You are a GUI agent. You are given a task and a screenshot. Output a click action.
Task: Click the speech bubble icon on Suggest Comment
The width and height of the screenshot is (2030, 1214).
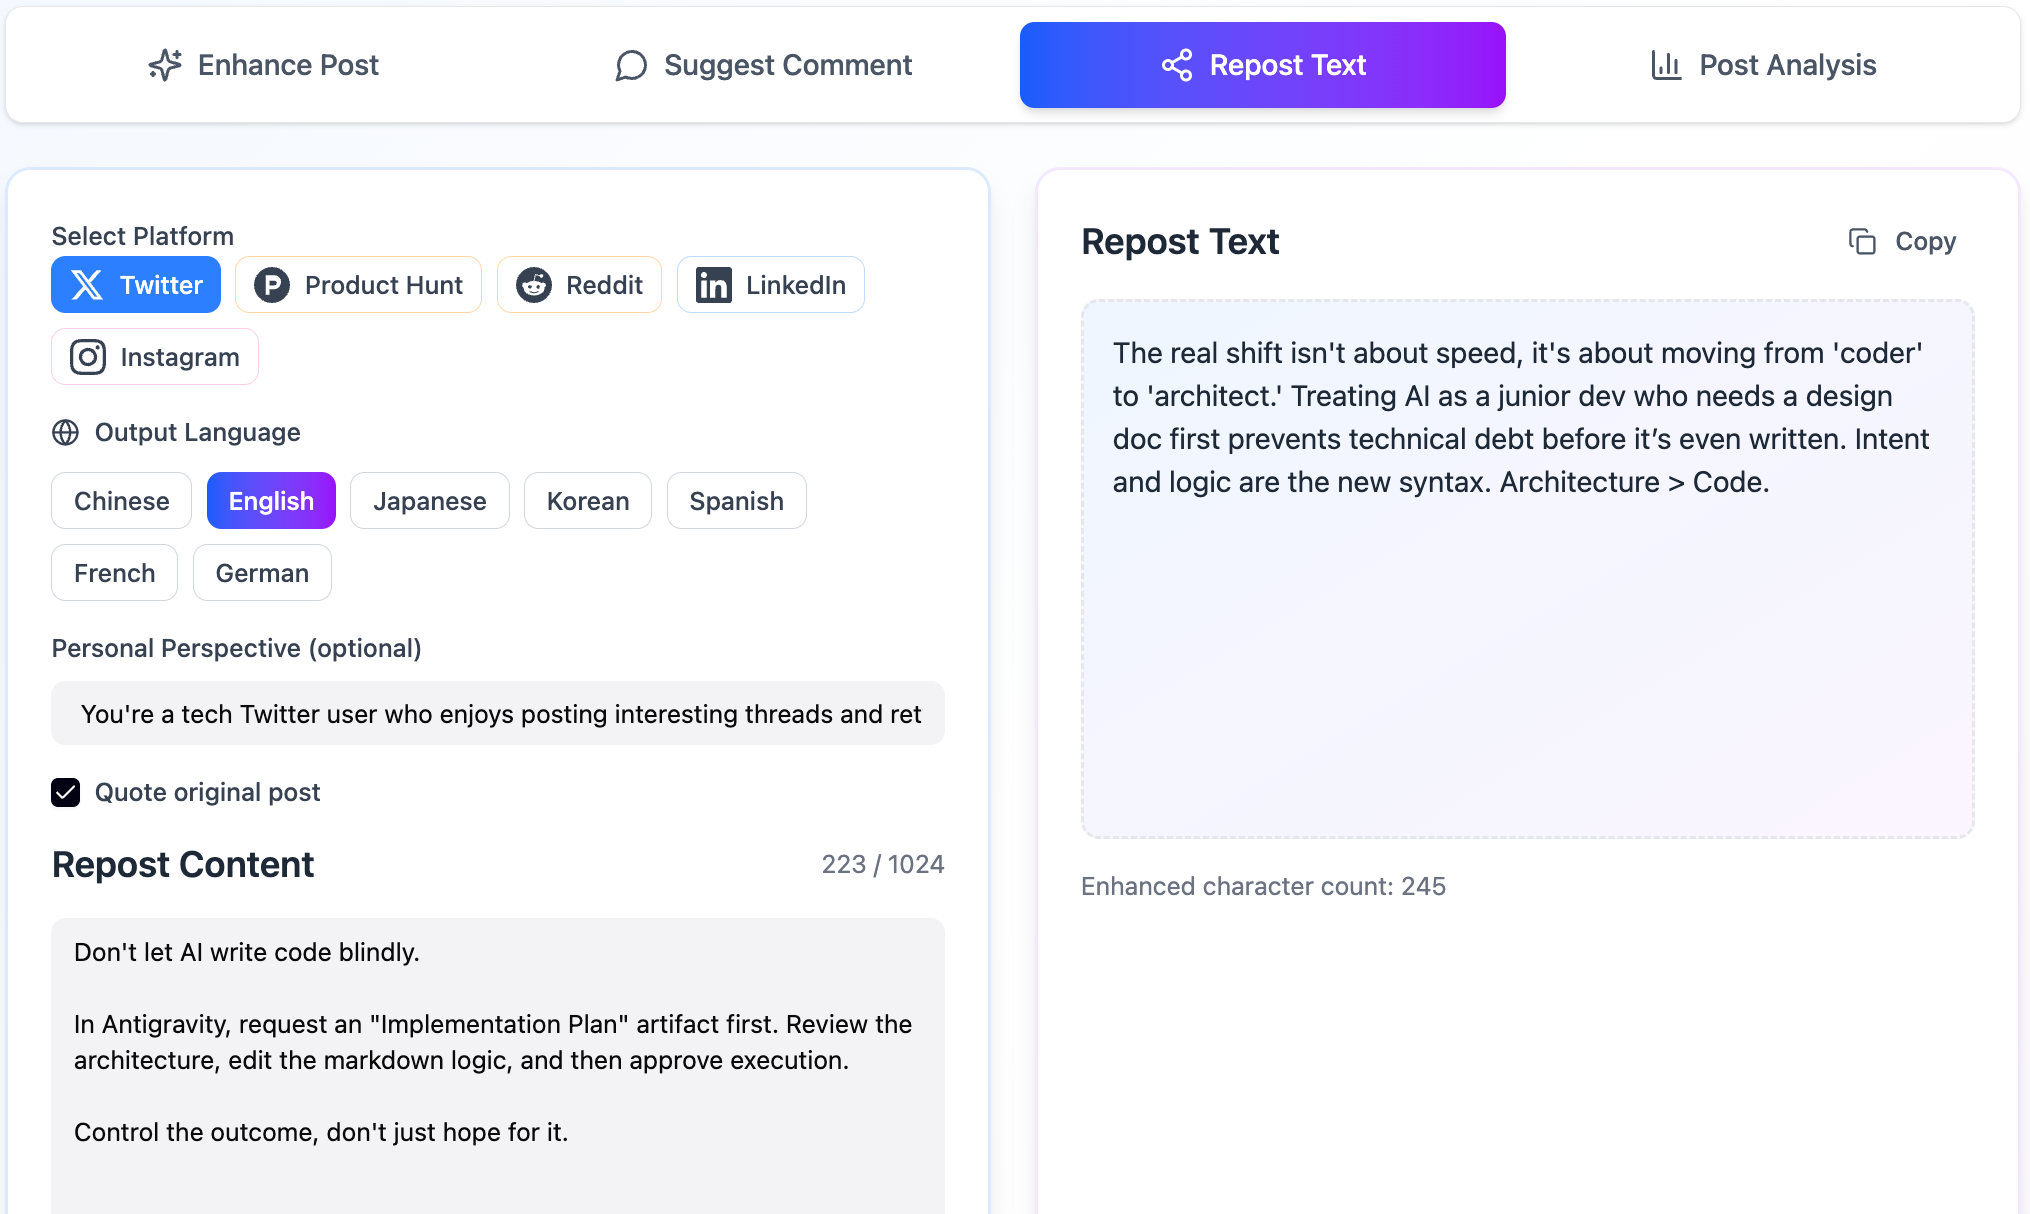[x=630, y=66]
